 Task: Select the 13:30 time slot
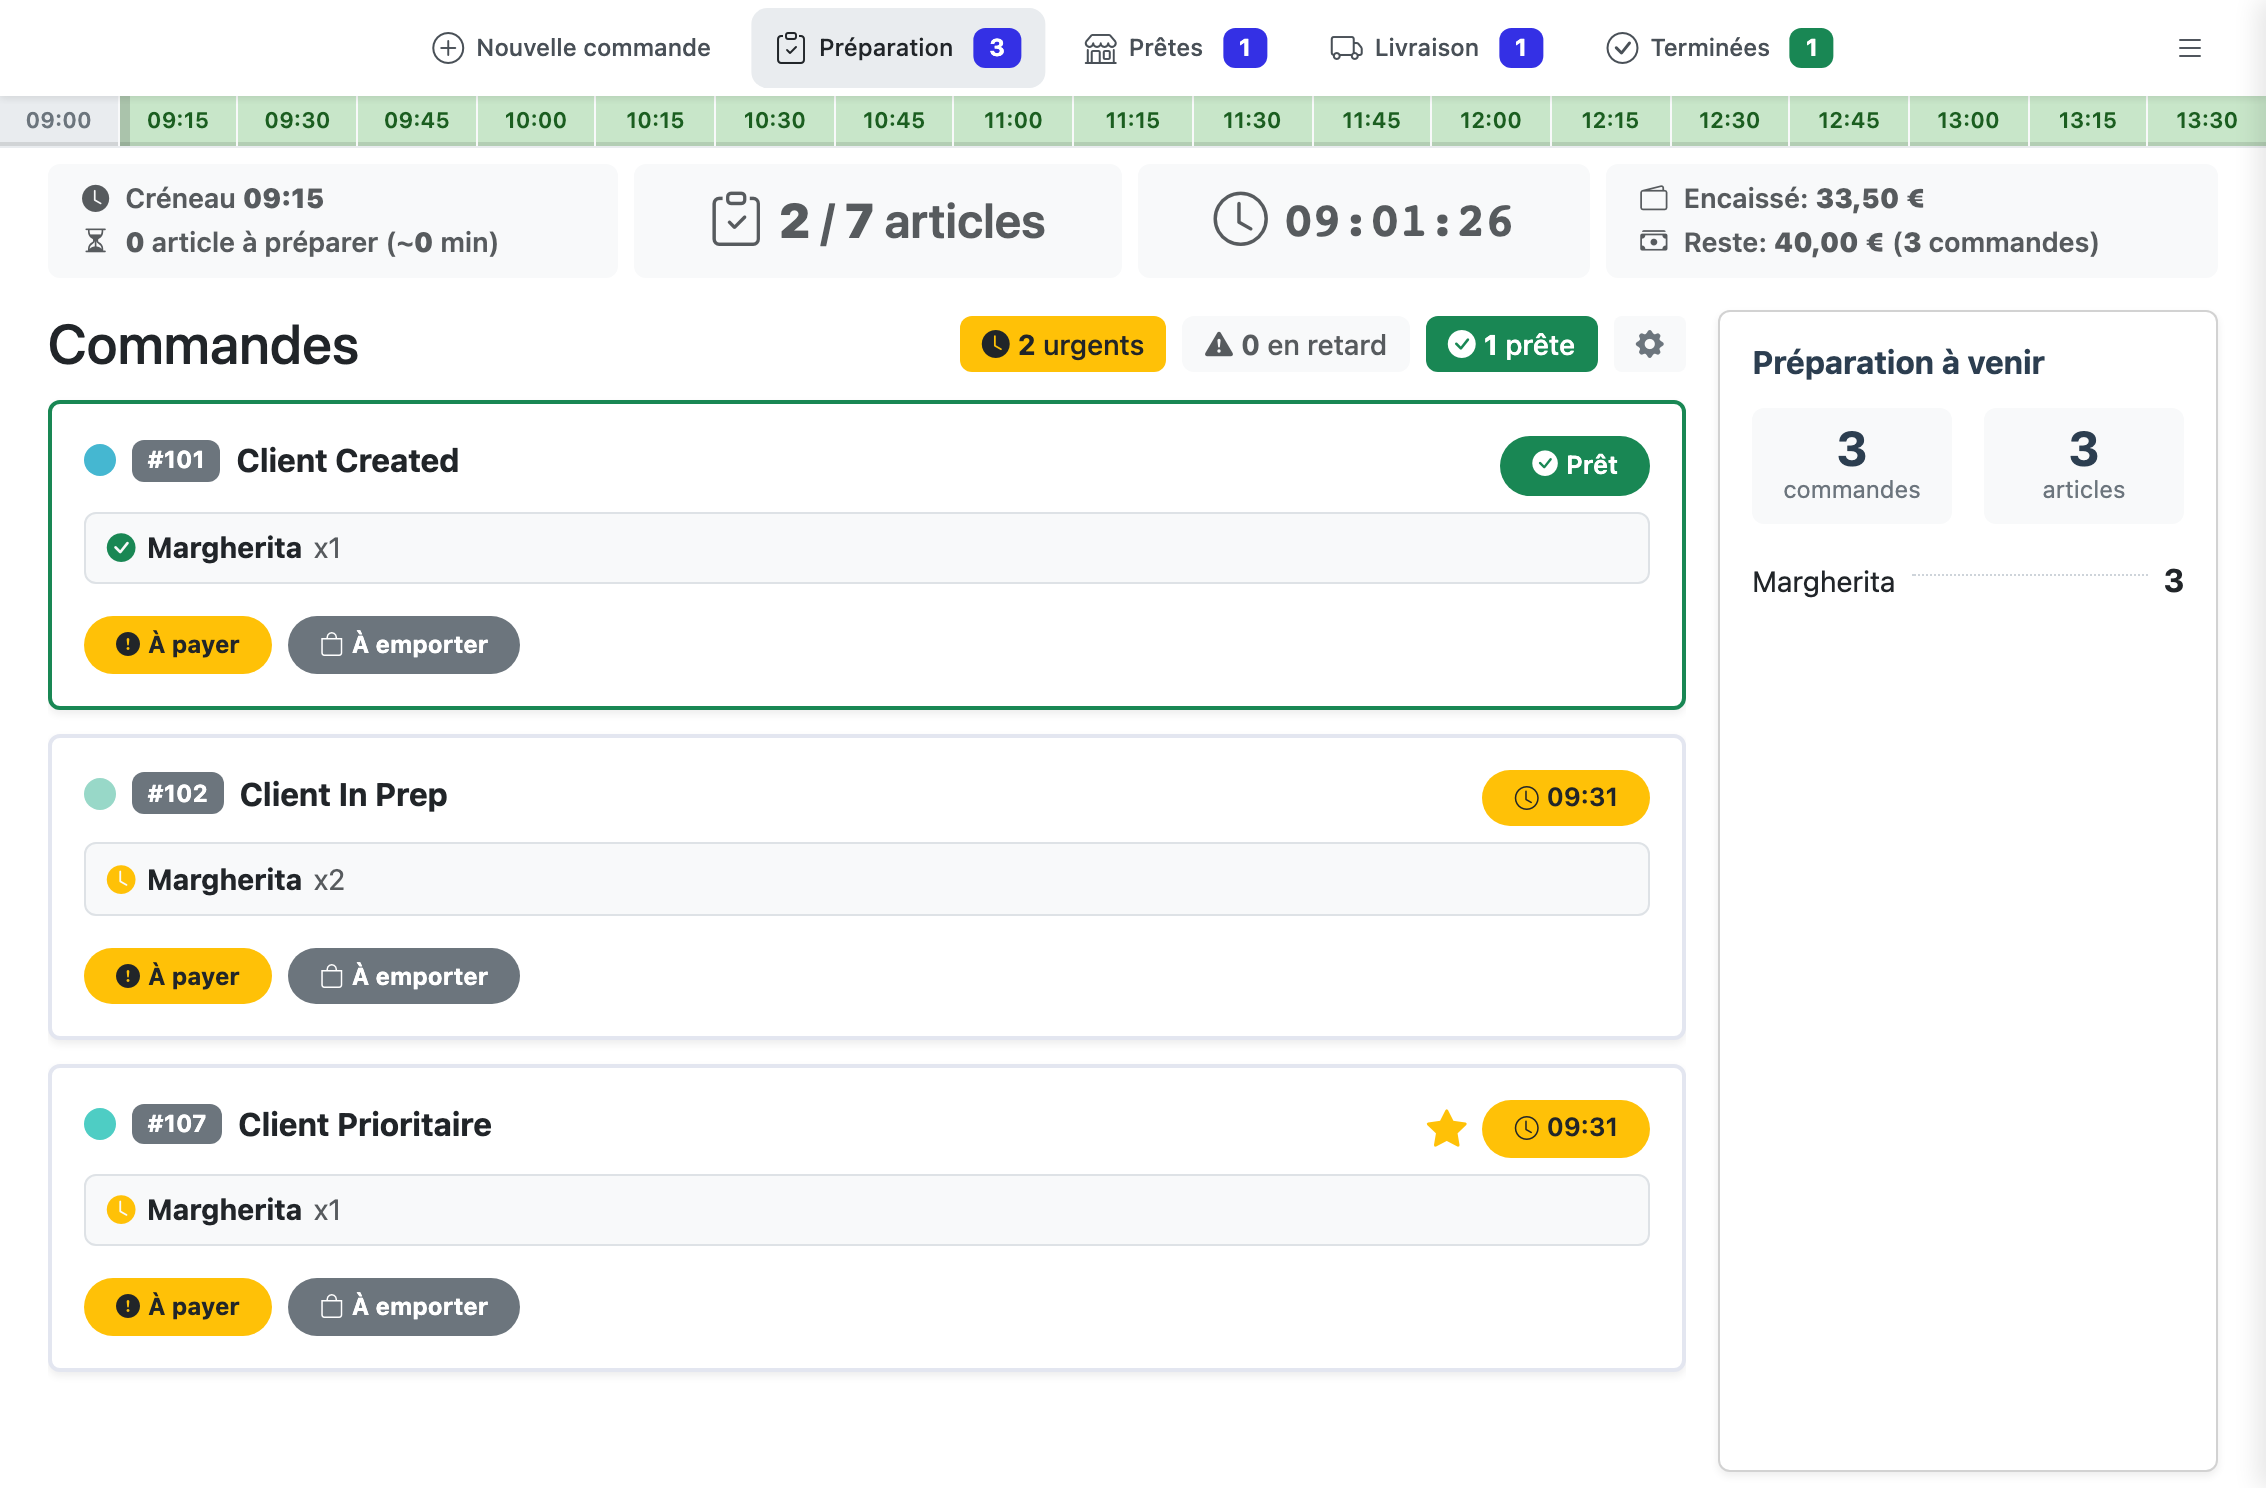point(2206,120)
